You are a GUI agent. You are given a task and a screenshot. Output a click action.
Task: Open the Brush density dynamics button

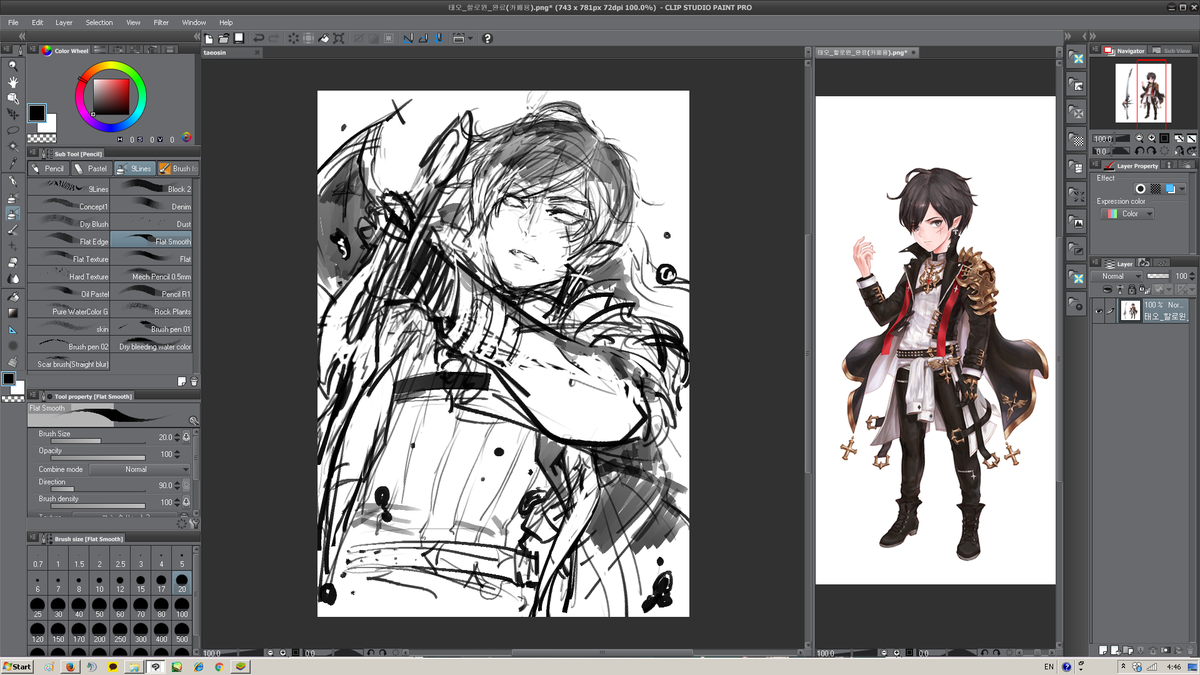tap(186, 502)
